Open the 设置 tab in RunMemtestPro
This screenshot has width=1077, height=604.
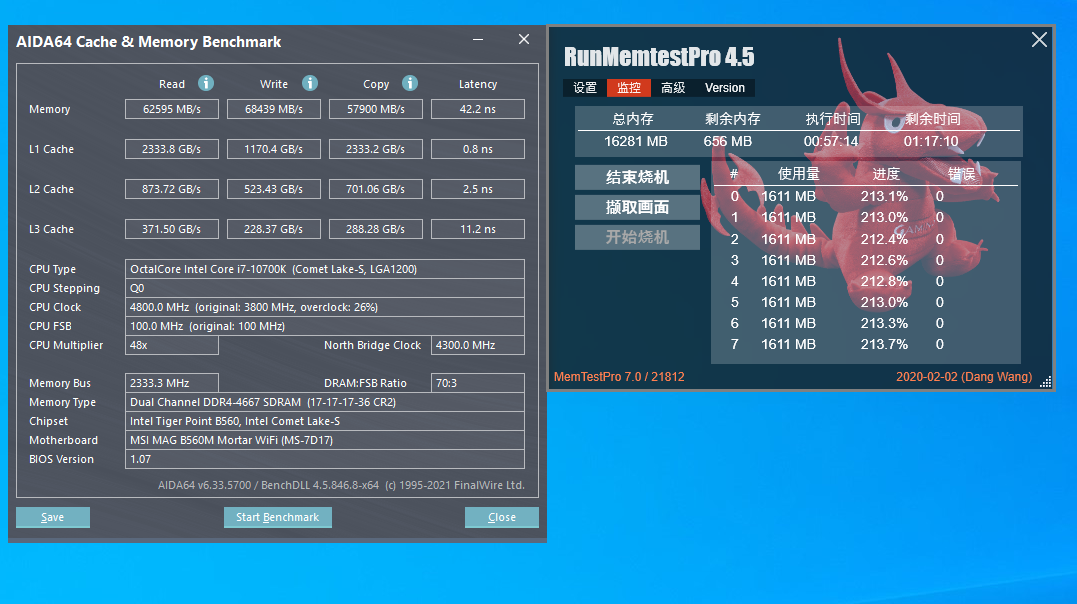585,88
